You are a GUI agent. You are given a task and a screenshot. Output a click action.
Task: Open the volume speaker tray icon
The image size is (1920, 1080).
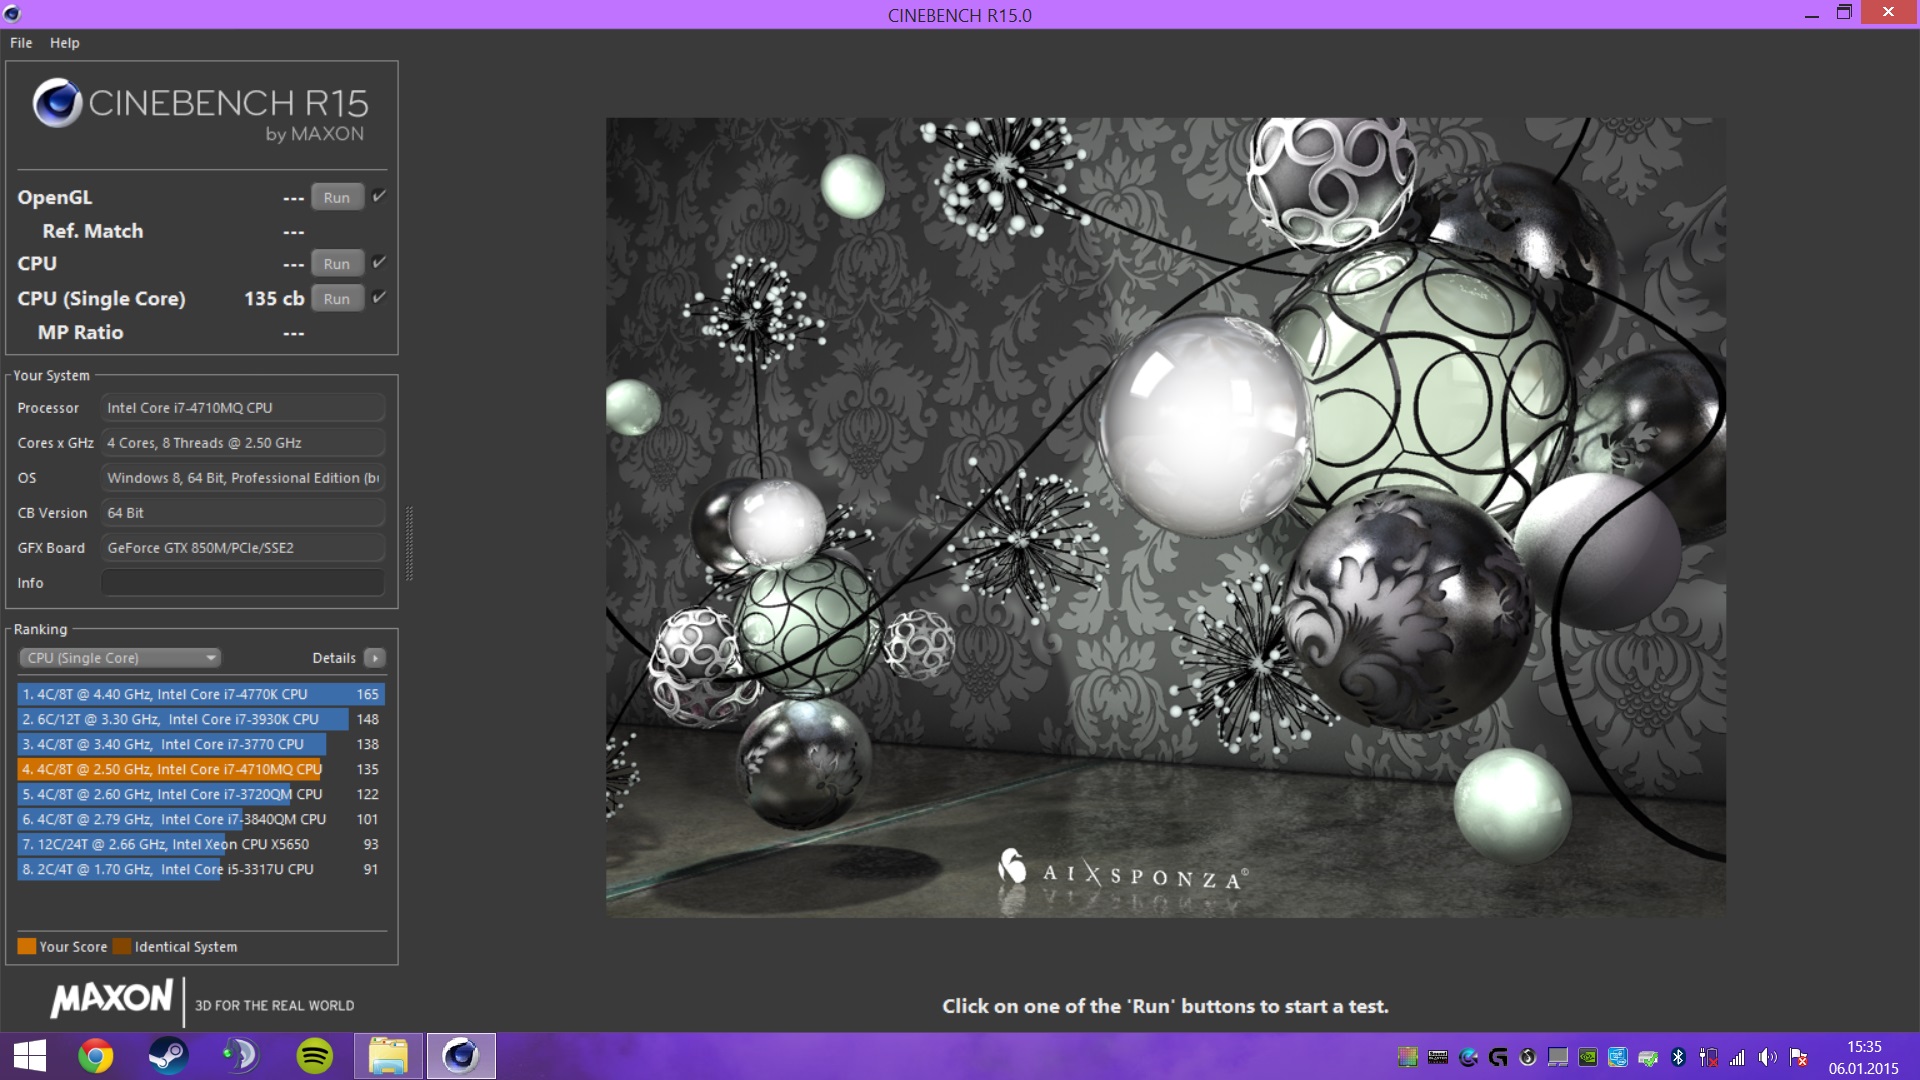[x=1767, y=1057]
